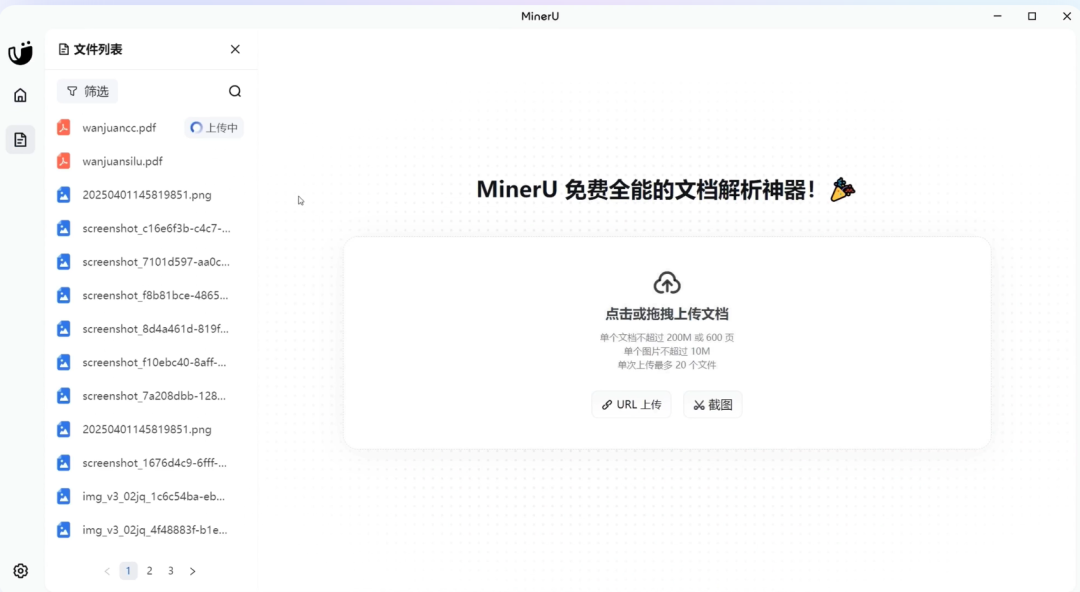Open screenshot_c16e6f3b-c4c7 file
Viewport: 1080px width, 592px height.
pos(156,228)
